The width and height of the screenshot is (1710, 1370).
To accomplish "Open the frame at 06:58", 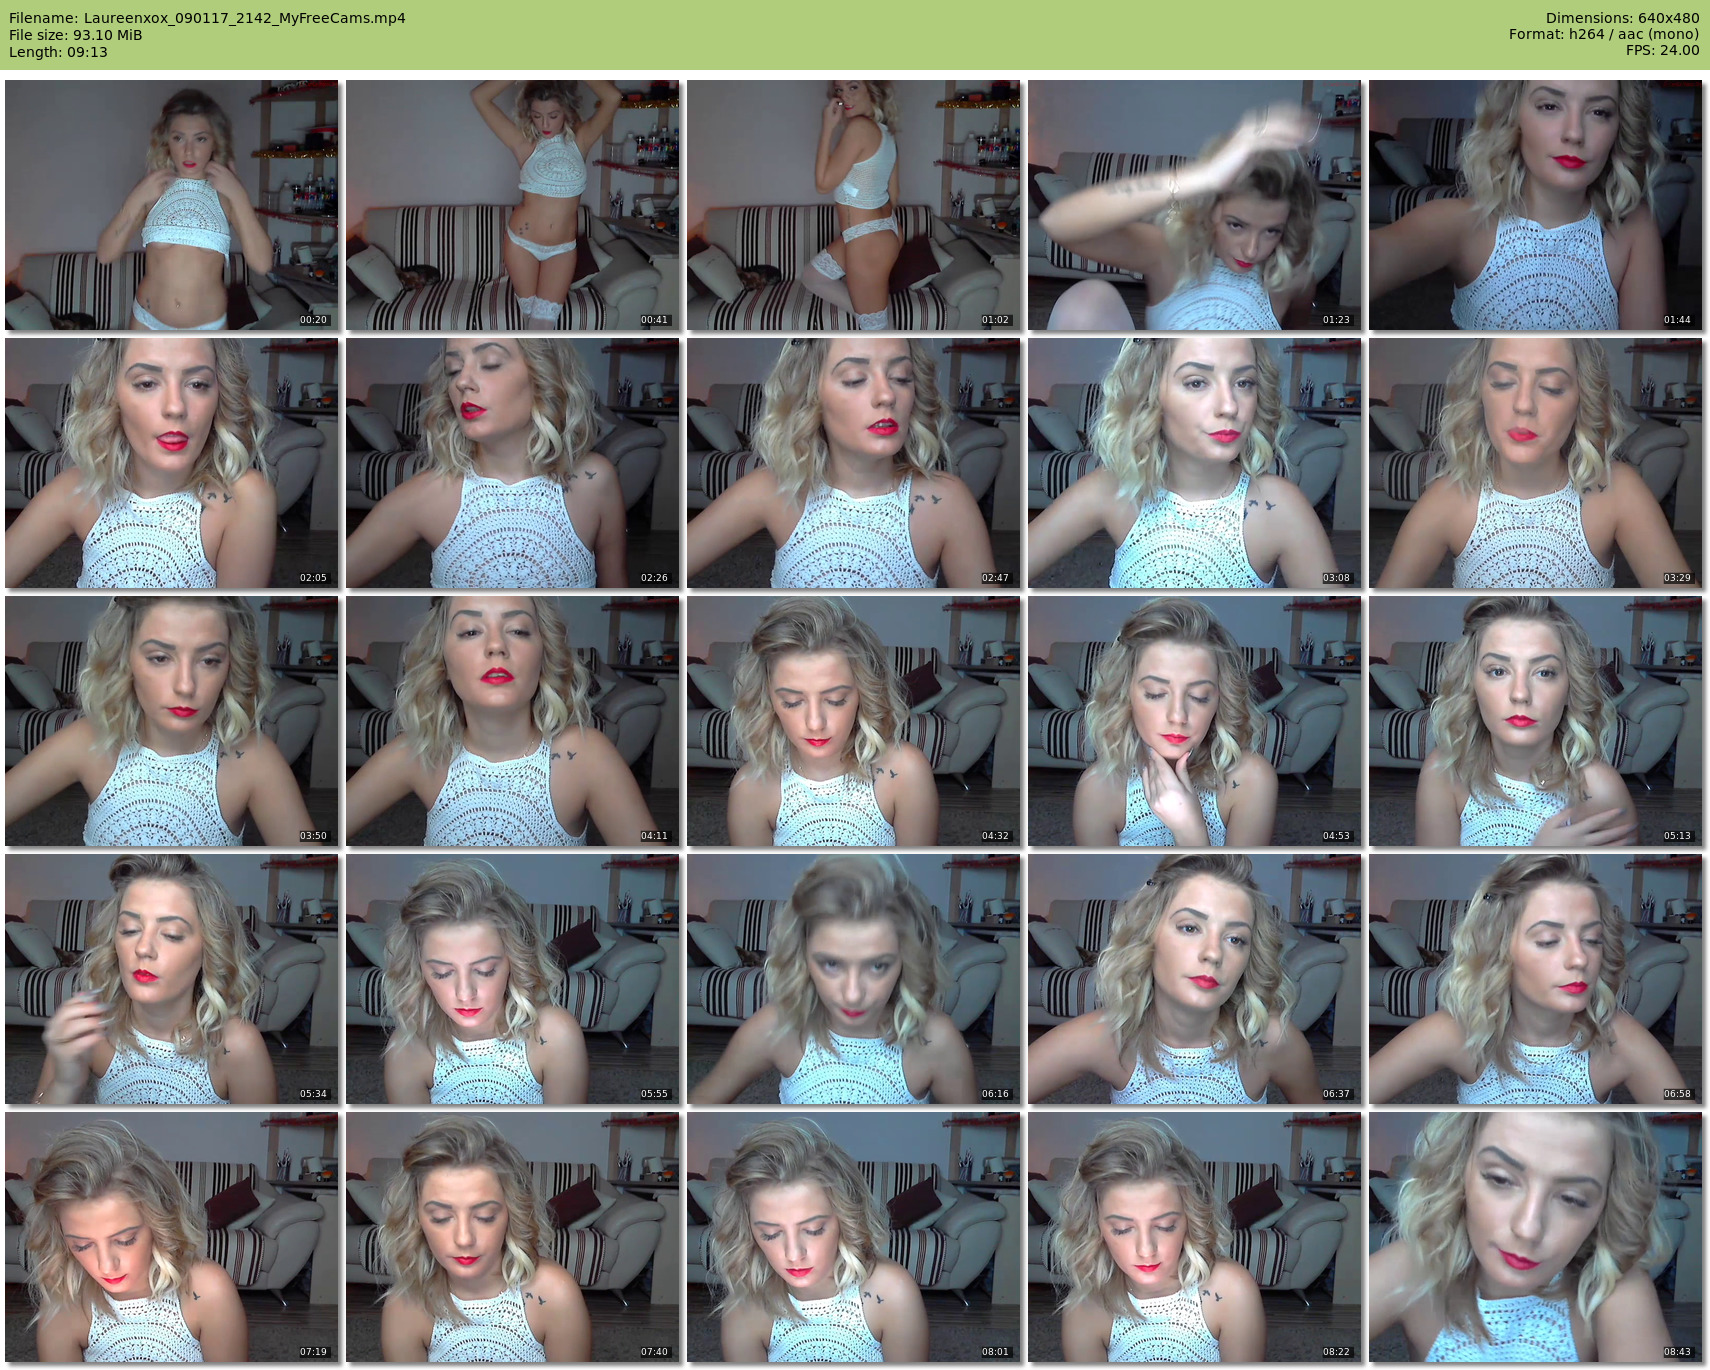I will pos(1535,979).
